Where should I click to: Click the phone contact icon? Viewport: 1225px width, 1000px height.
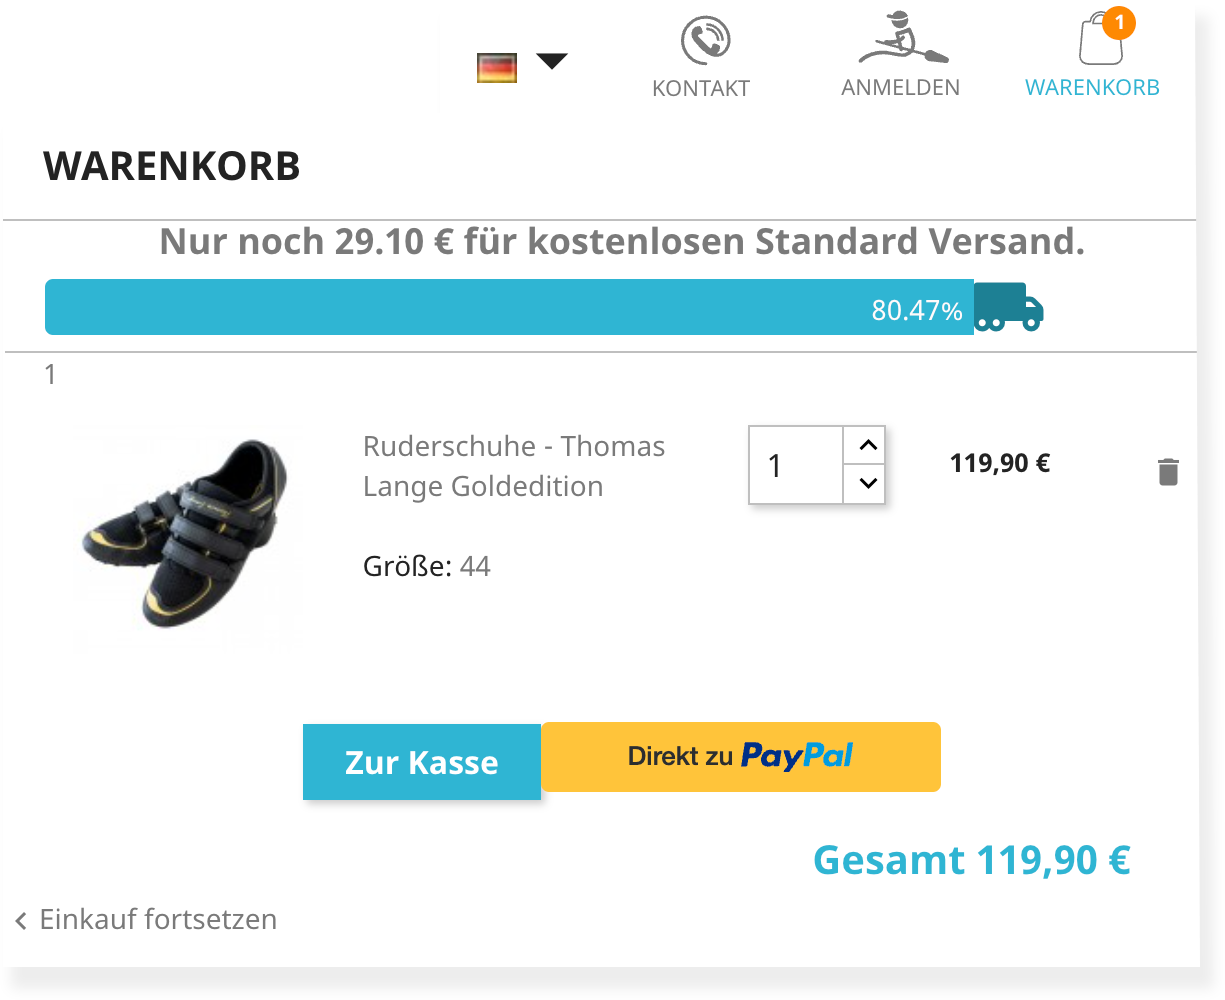(x=705, y=41)
